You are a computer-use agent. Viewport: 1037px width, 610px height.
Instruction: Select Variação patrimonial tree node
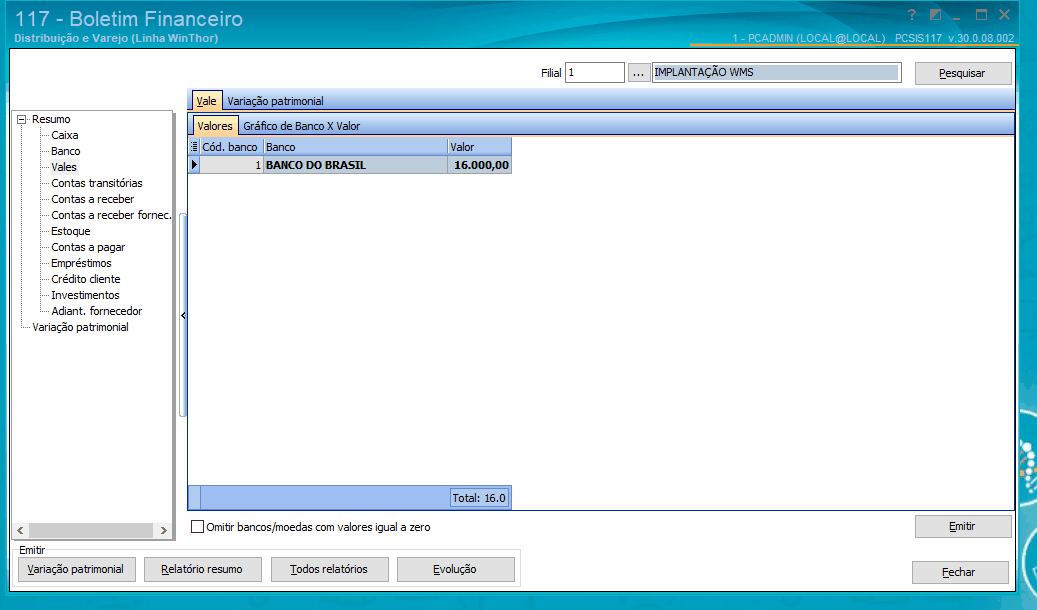(80, 327)
